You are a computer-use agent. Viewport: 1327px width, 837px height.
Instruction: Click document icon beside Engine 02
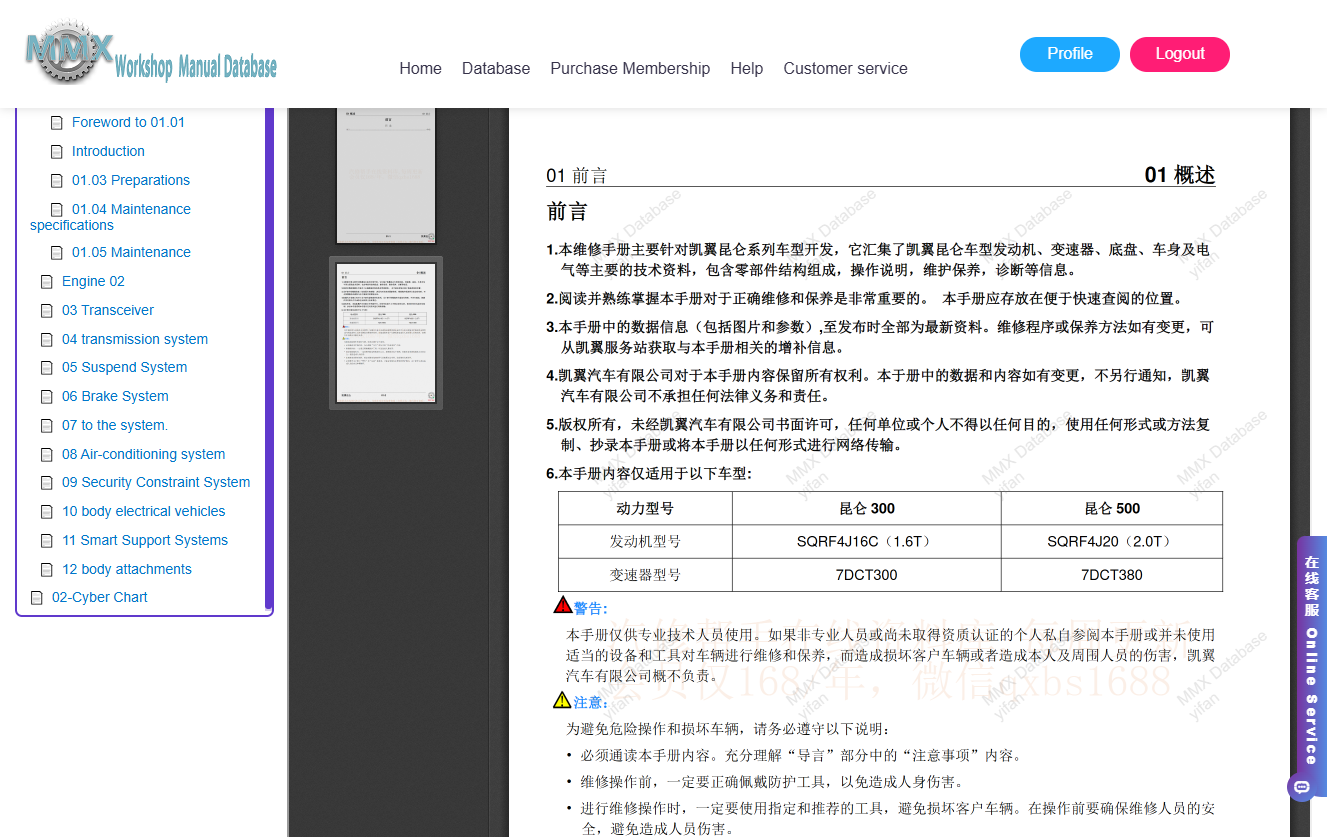coord(47,282)
